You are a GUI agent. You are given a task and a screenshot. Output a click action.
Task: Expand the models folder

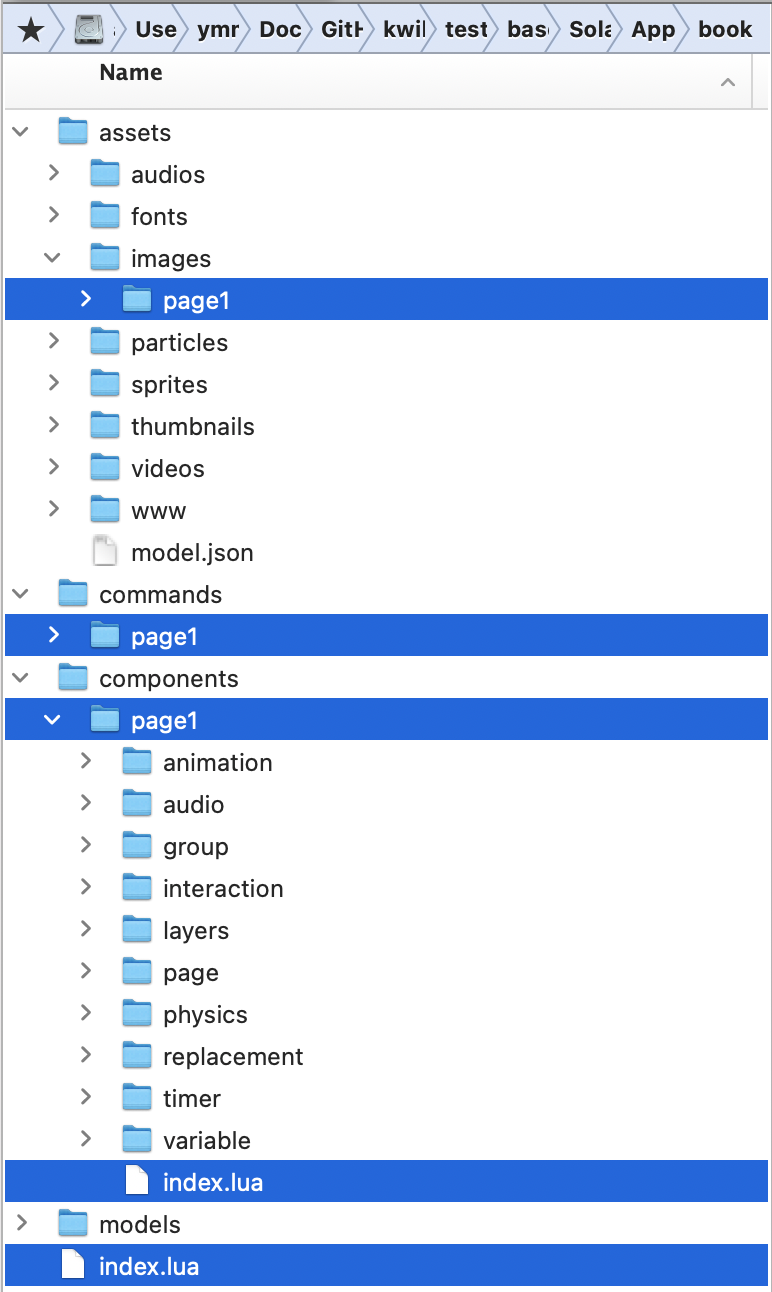coord(22,1224)
